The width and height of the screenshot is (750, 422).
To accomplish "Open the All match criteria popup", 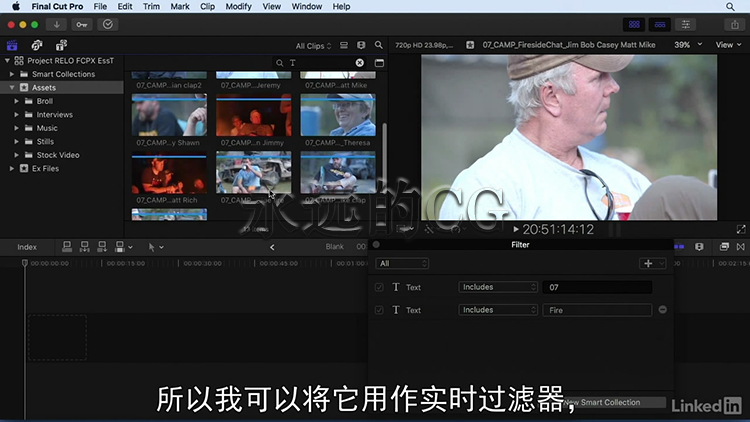I will (x=402, y=263).
